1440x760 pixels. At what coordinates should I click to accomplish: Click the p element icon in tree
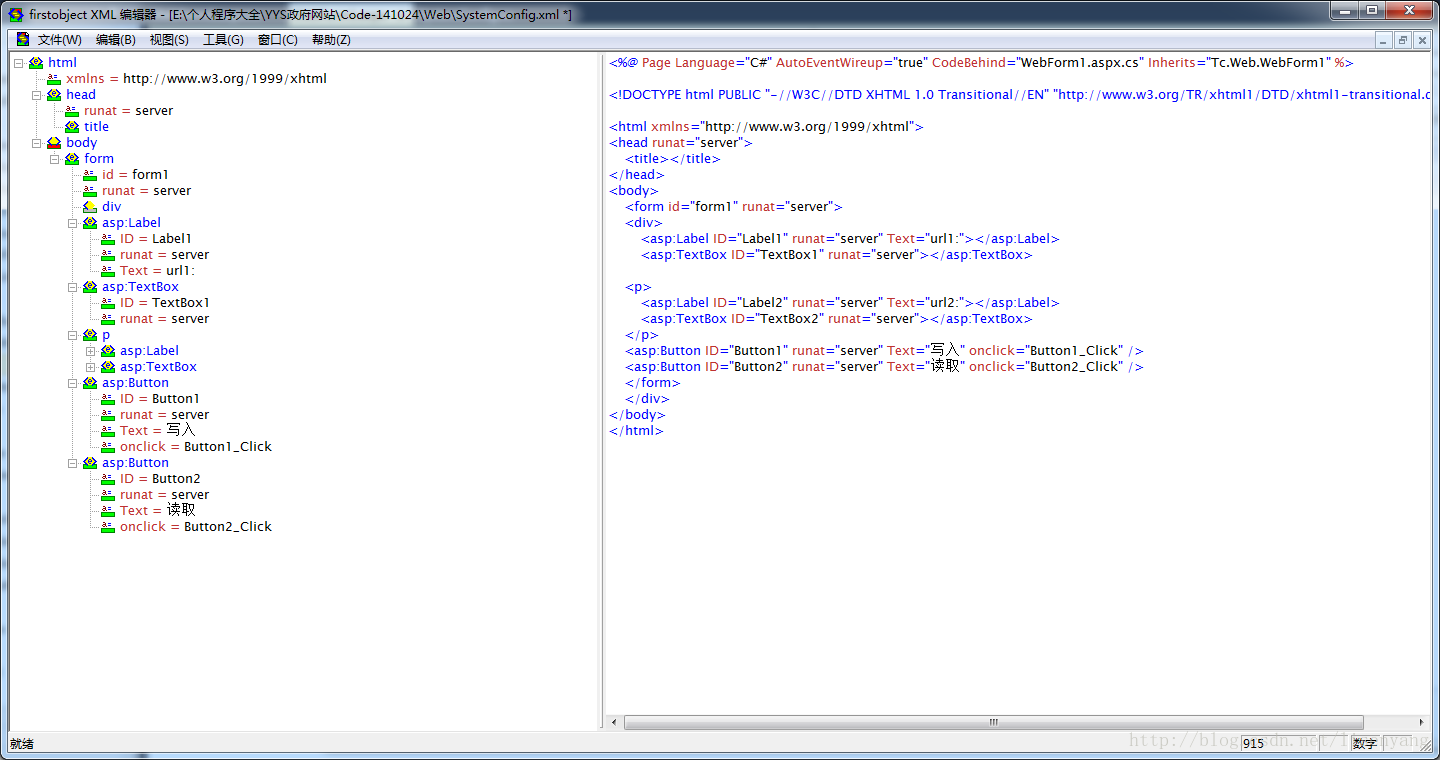coord(90,335)
